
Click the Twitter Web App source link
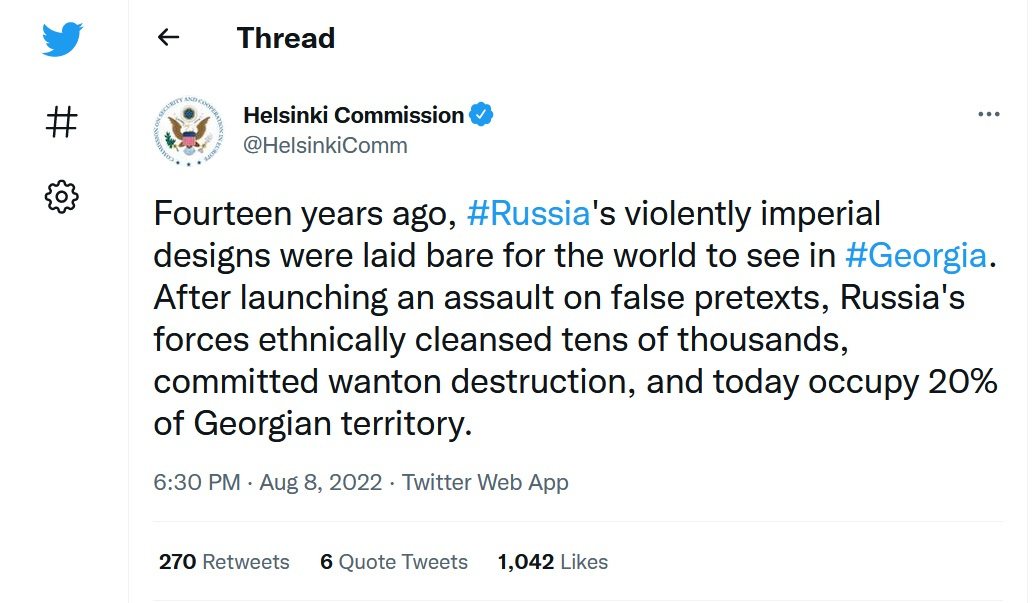[485, 482]
